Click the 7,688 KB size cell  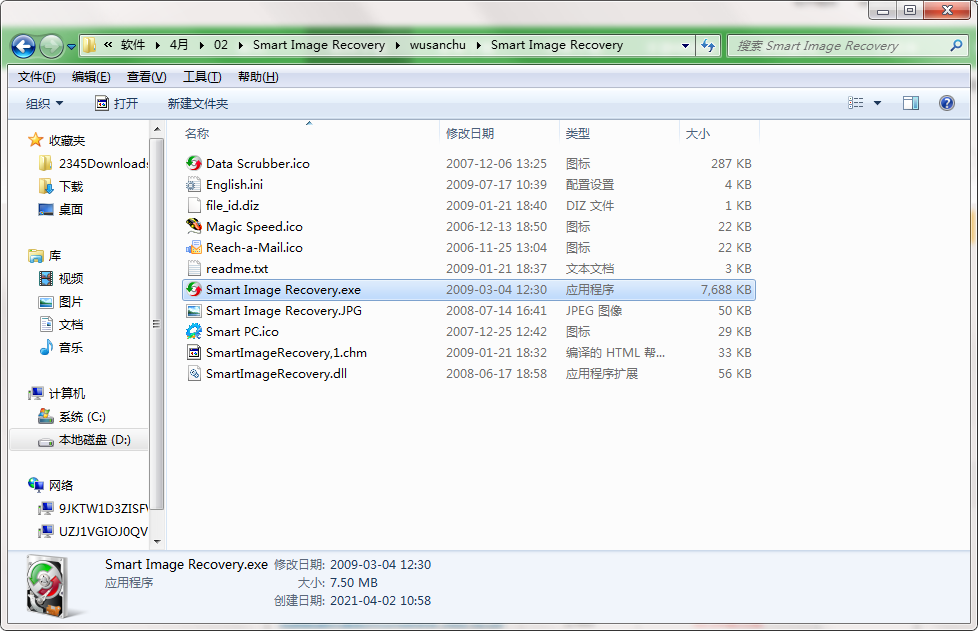point(726,289)
